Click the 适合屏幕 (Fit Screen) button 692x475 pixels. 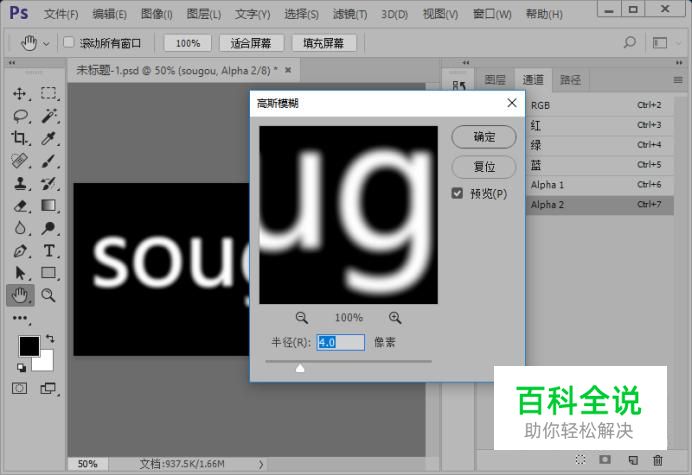[251, 43]
